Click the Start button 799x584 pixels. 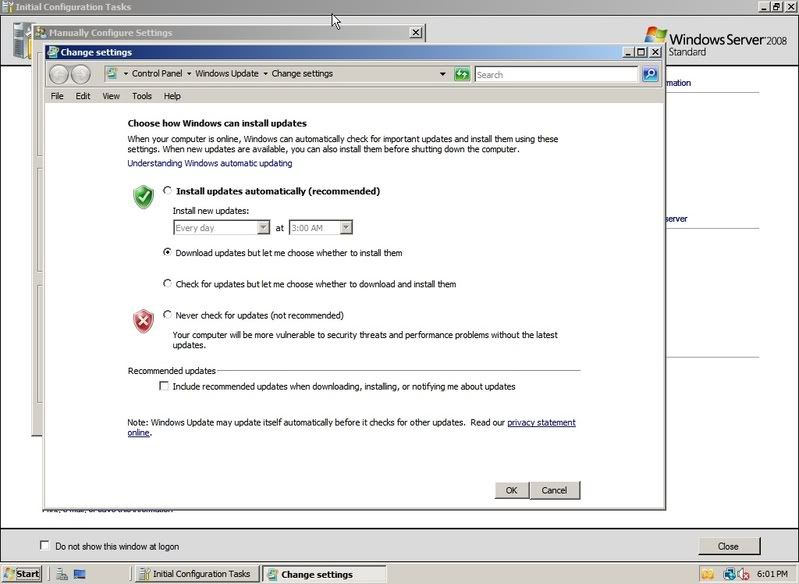[21, 574]
